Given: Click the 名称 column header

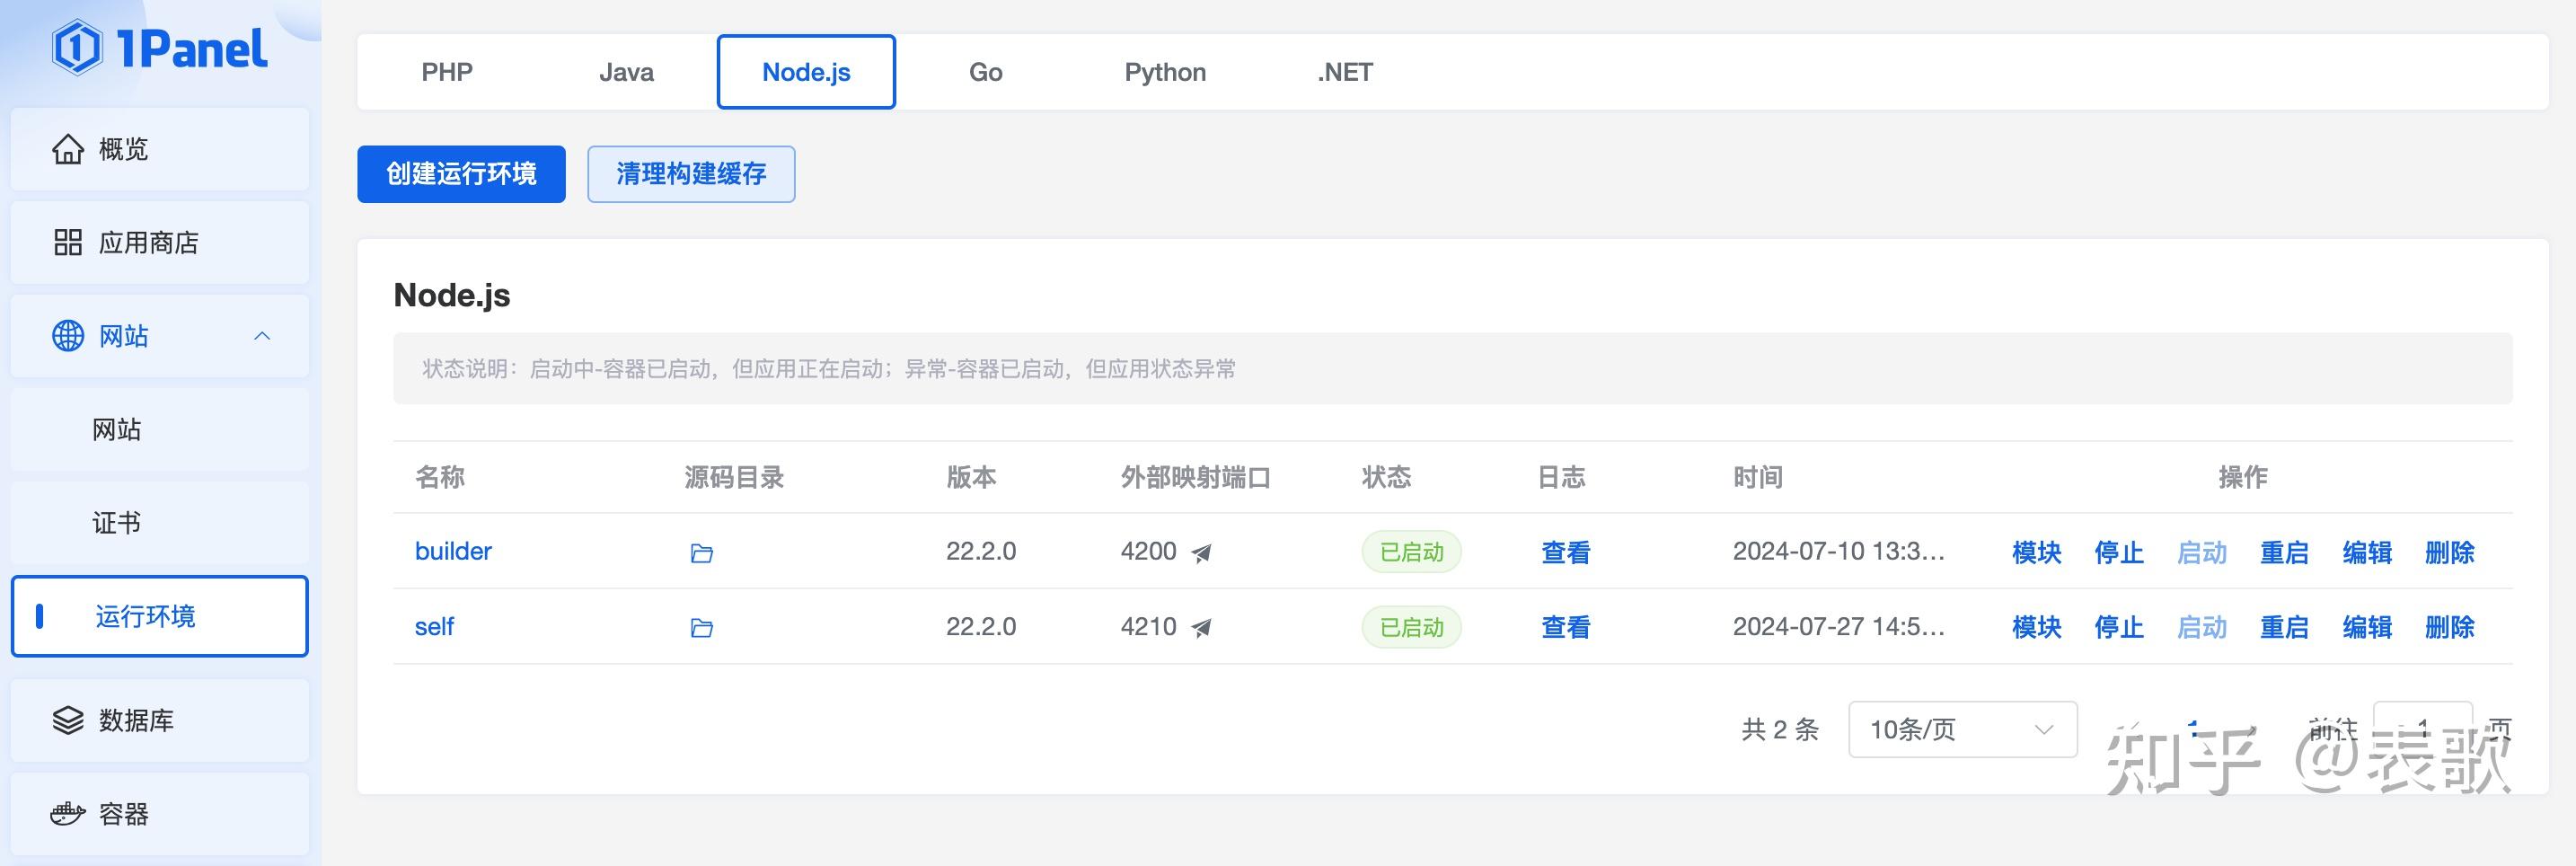Looking at the screenshot, I should (440, 477).
